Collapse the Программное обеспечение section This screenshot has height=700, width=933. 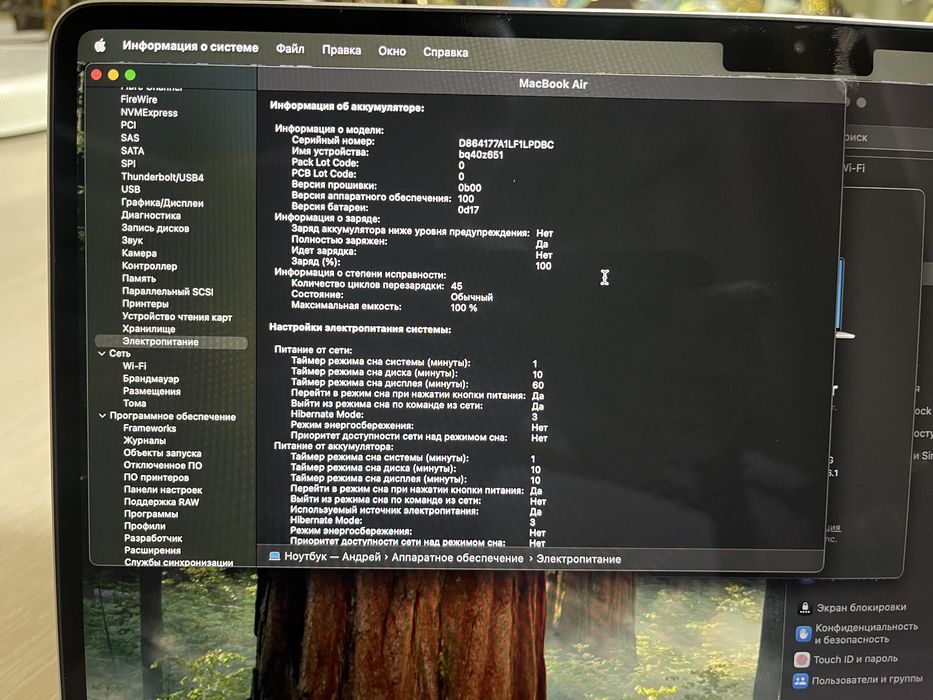coord(102,416)
